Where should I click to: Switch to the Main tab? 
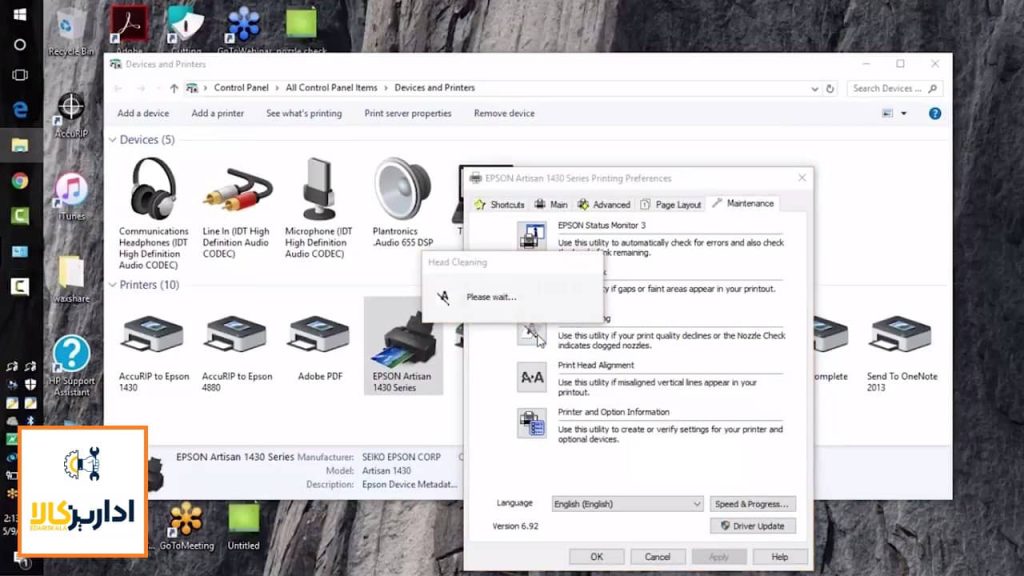point(551,204)
